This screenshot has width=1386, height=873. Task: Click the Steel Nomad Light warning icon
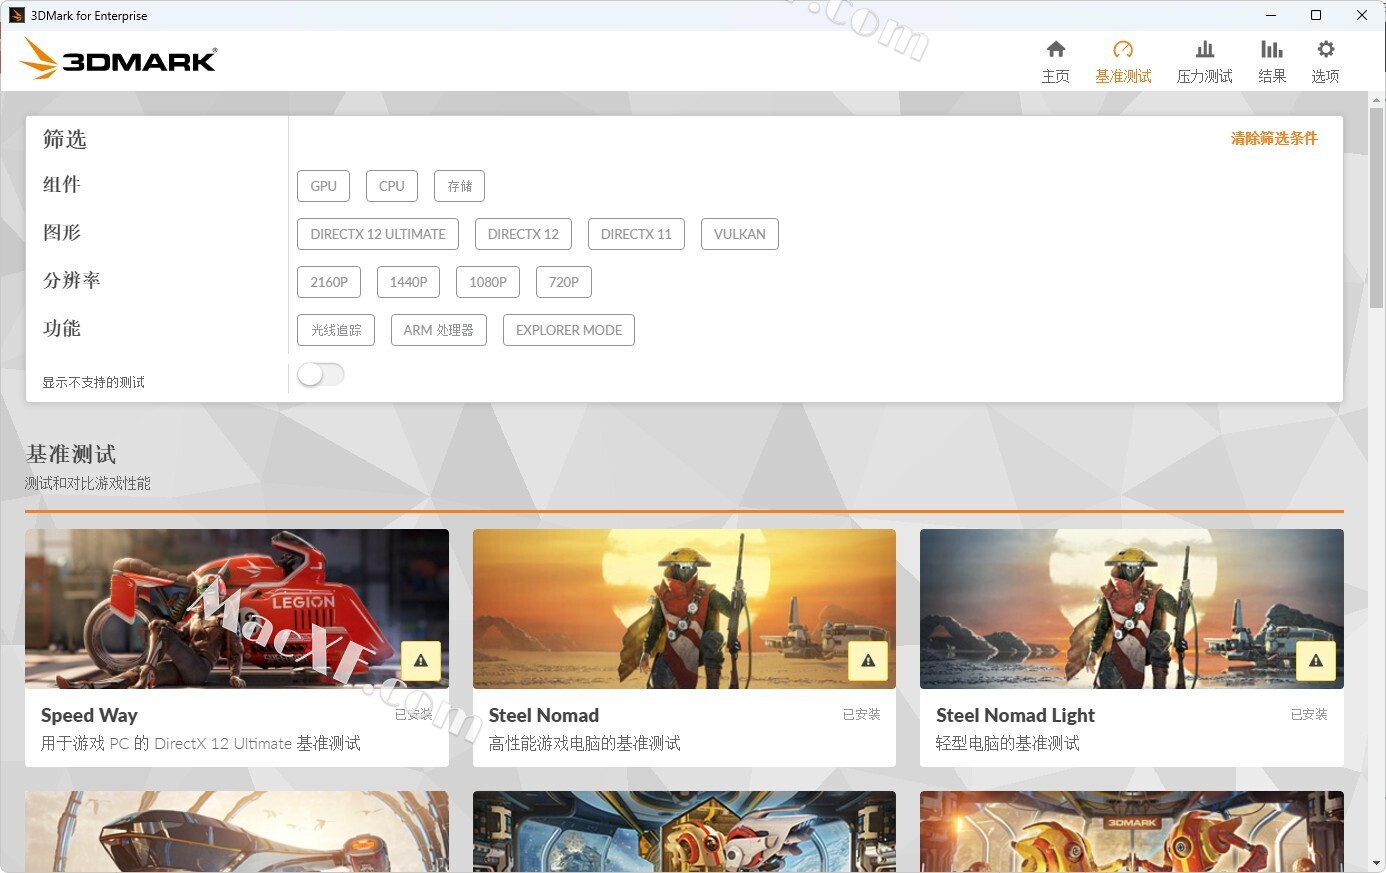pyautogui.click(x=1315, y=661)
